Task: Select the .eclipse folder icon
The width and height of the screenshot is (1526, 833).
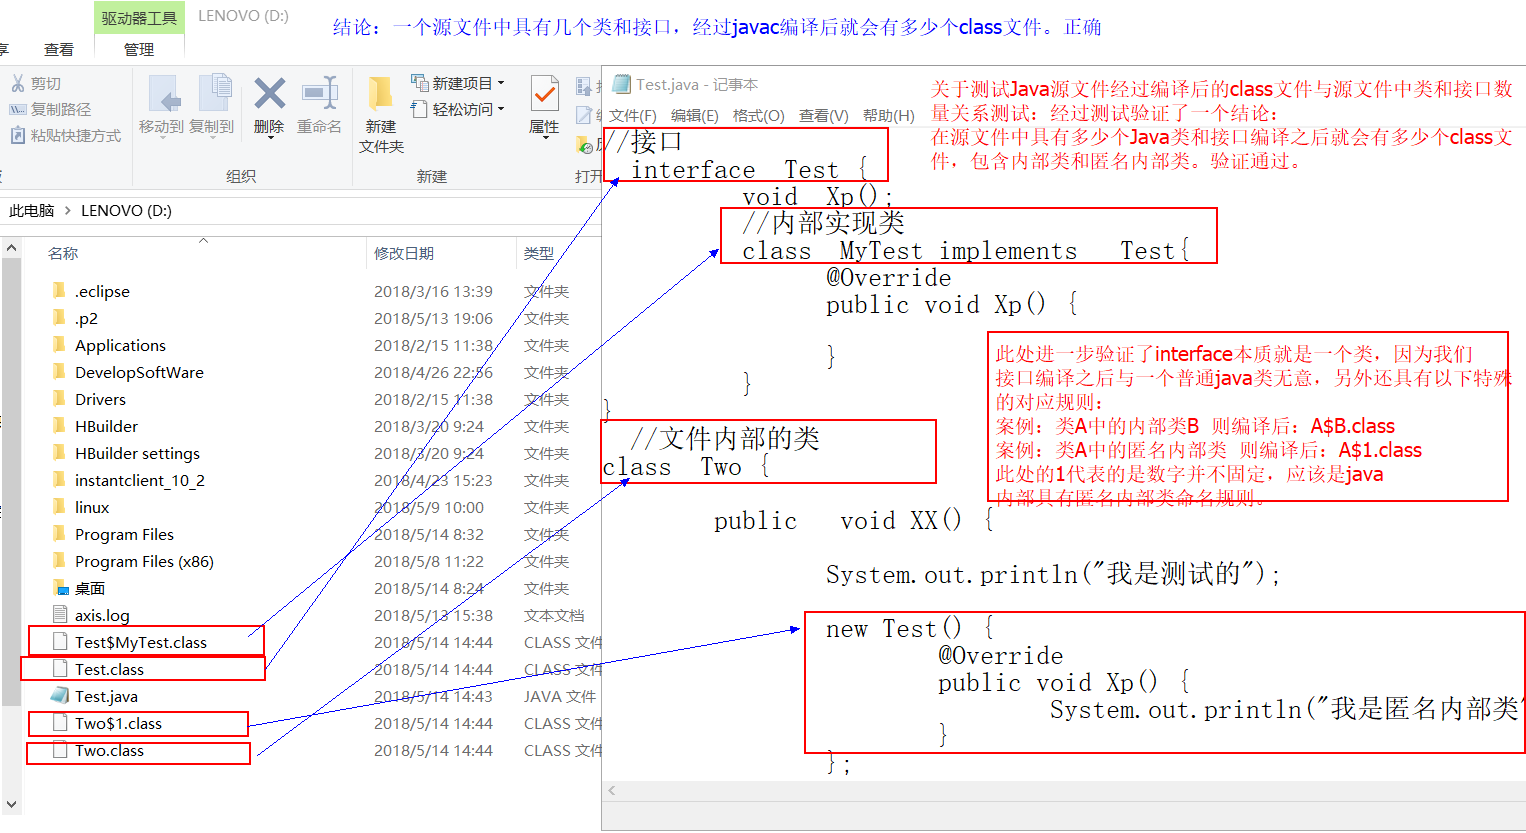Action: 59,291
